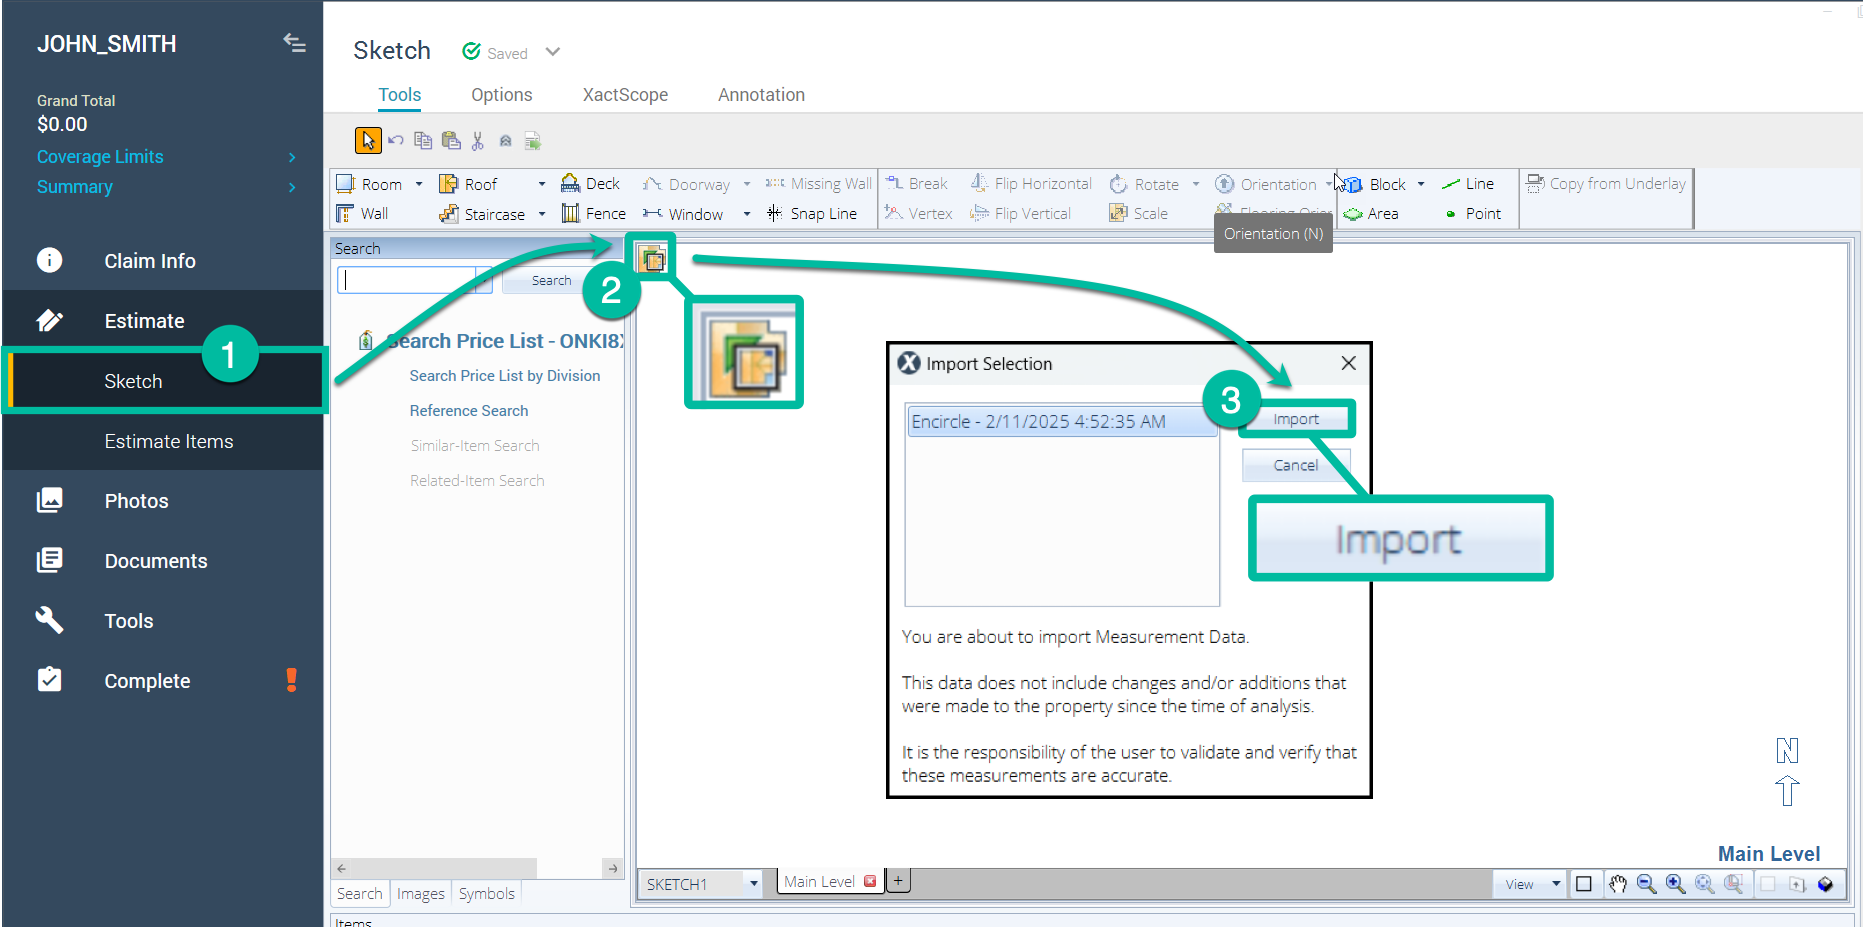Select Encircle 2/11/2025 list entry
Screen dimensions: 1863x927
[1061, 421]
